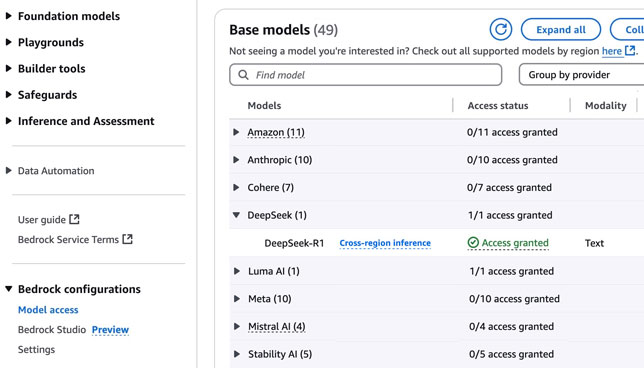Expand Playgrounds section

(8, 42)
